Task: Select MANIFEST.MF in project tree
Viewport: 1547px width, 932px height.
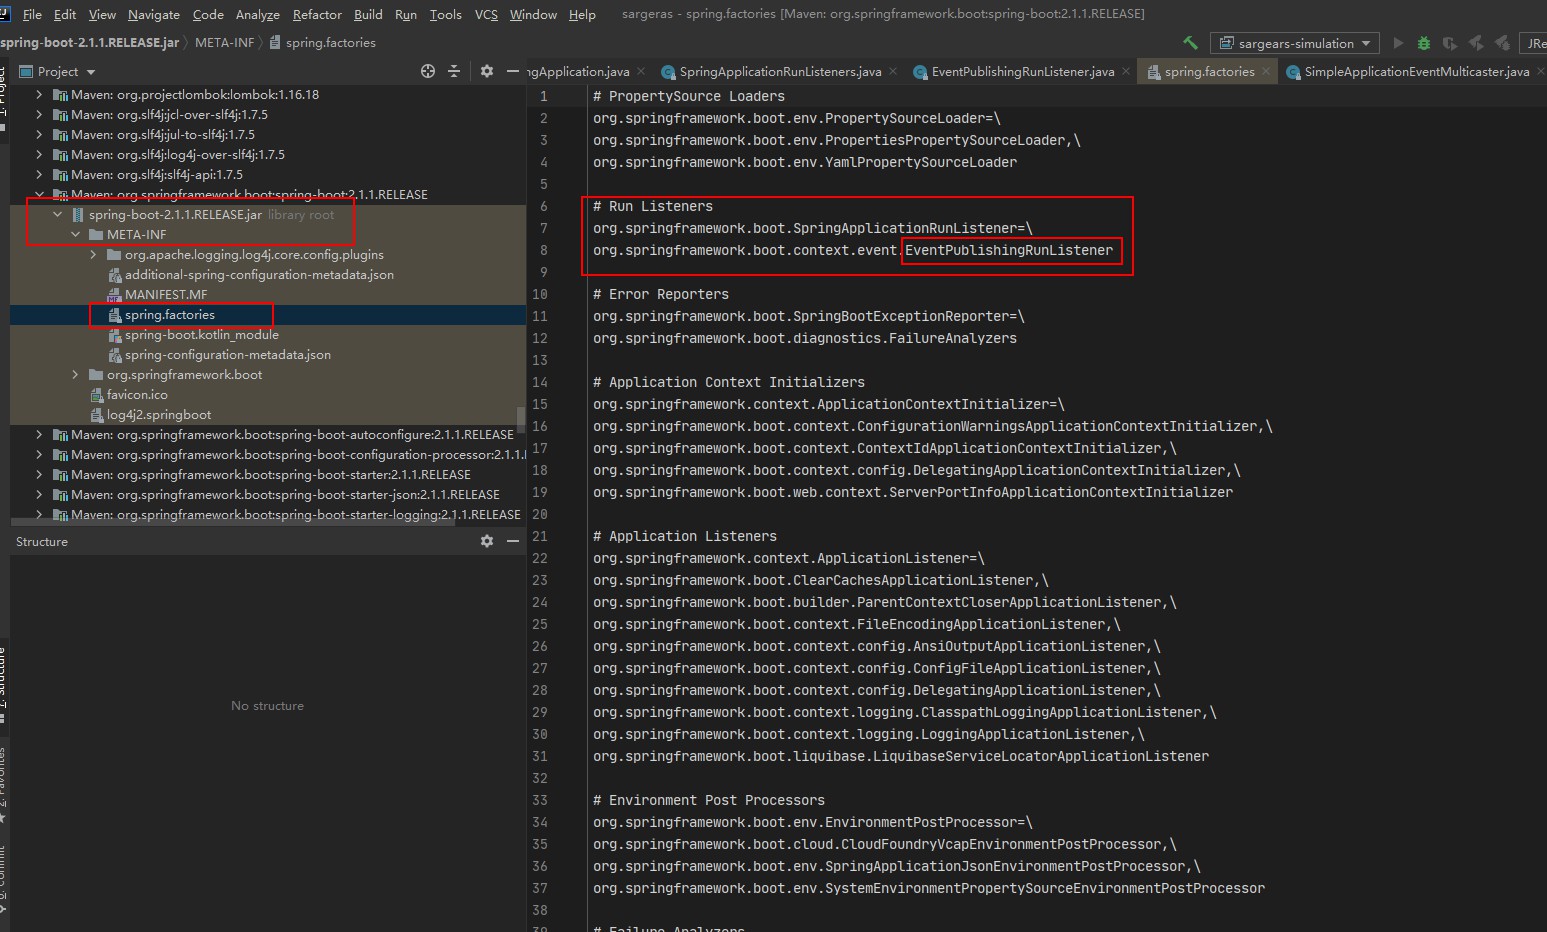Action: point(166,295)
